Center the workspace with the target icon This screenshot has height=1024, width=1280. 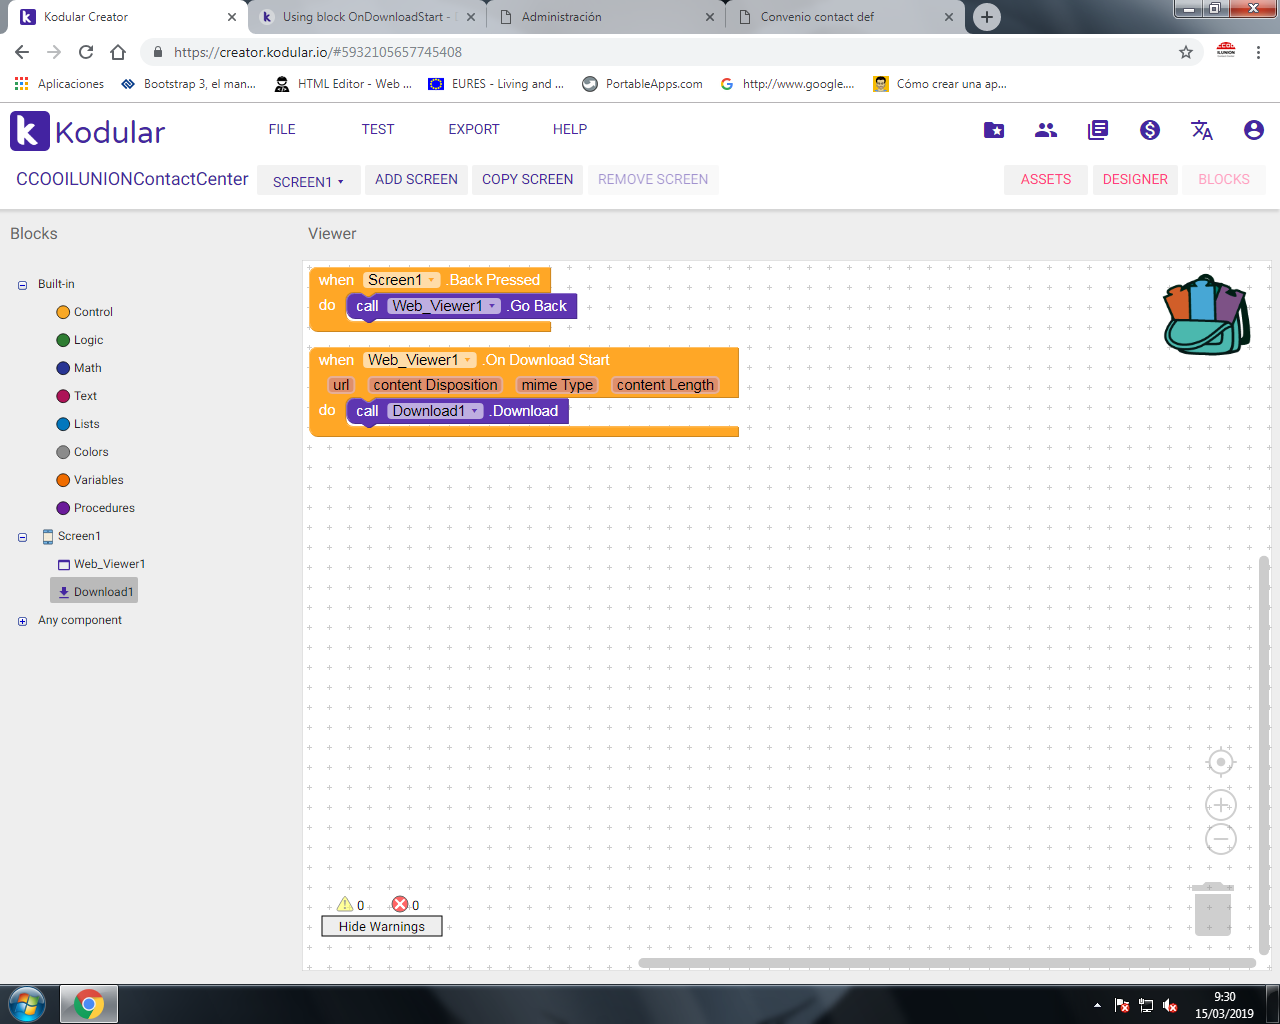[1220, 762]
